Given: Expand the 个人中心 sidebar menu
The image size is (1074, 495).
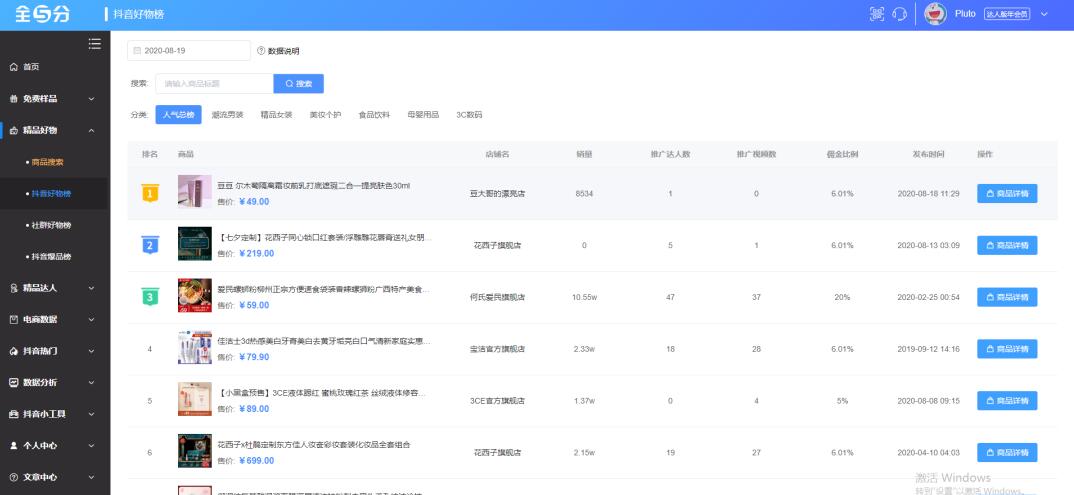Looking at the screenshot, I should [55, 446].
